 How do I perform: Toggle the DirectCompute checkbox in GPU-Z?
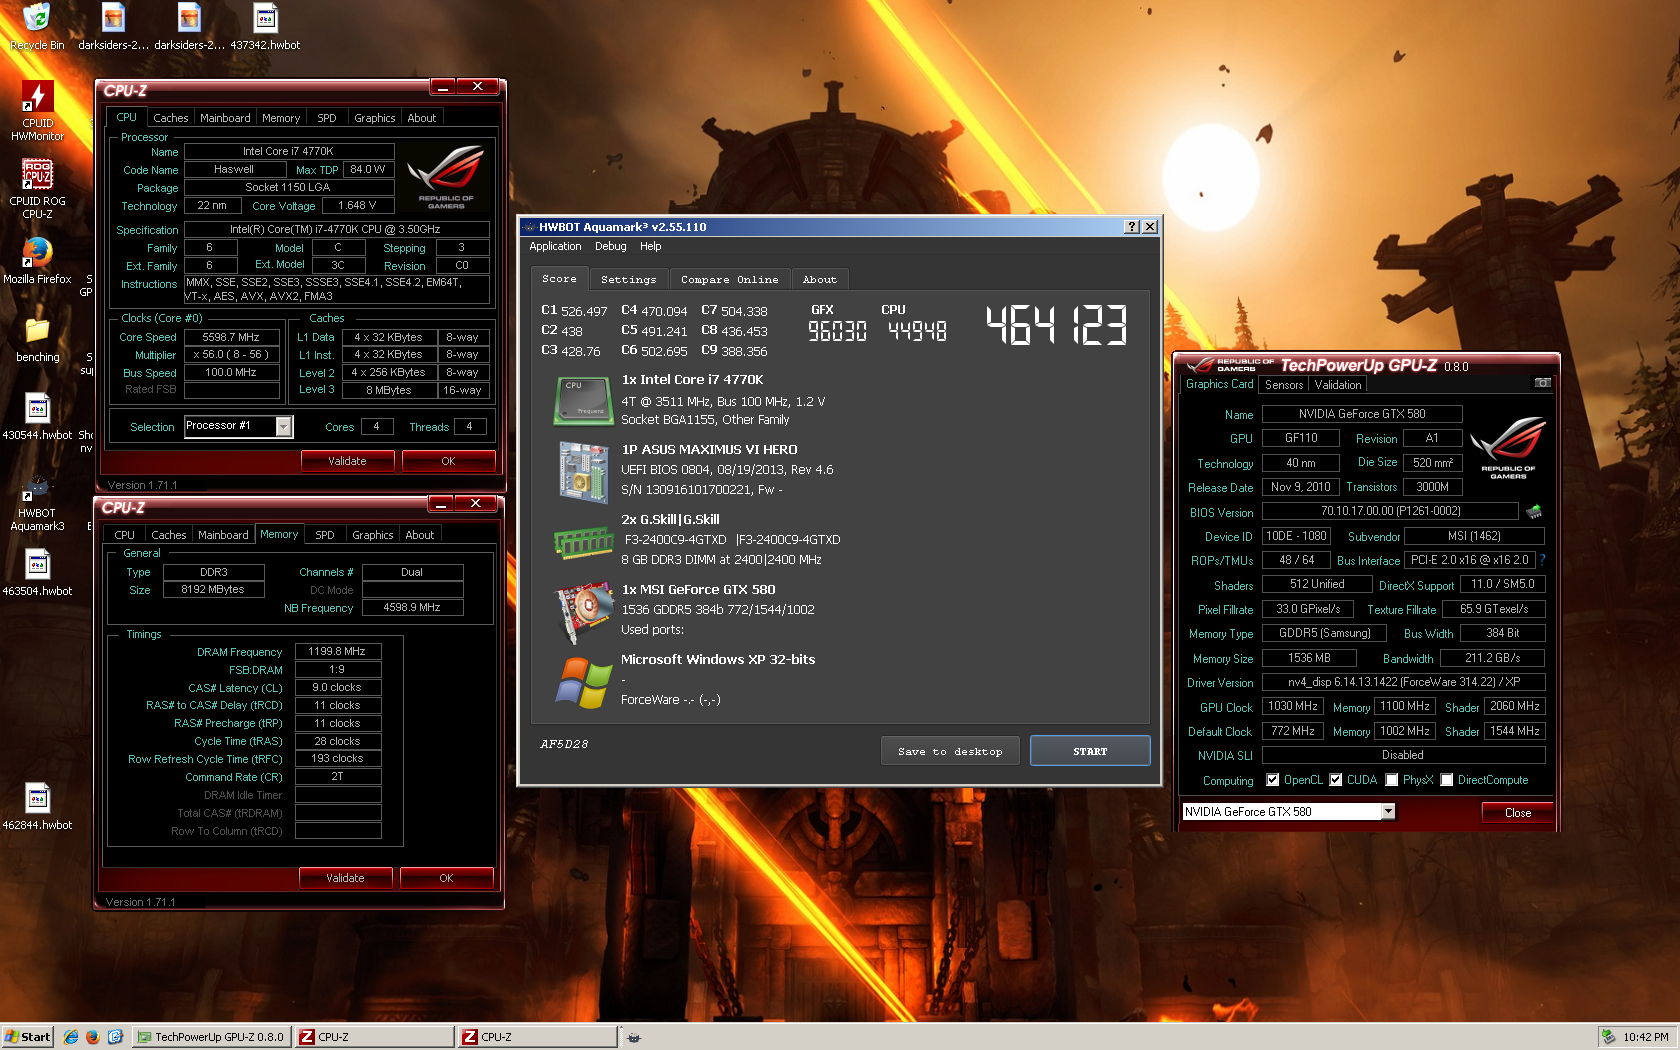tap(1447, 780)
